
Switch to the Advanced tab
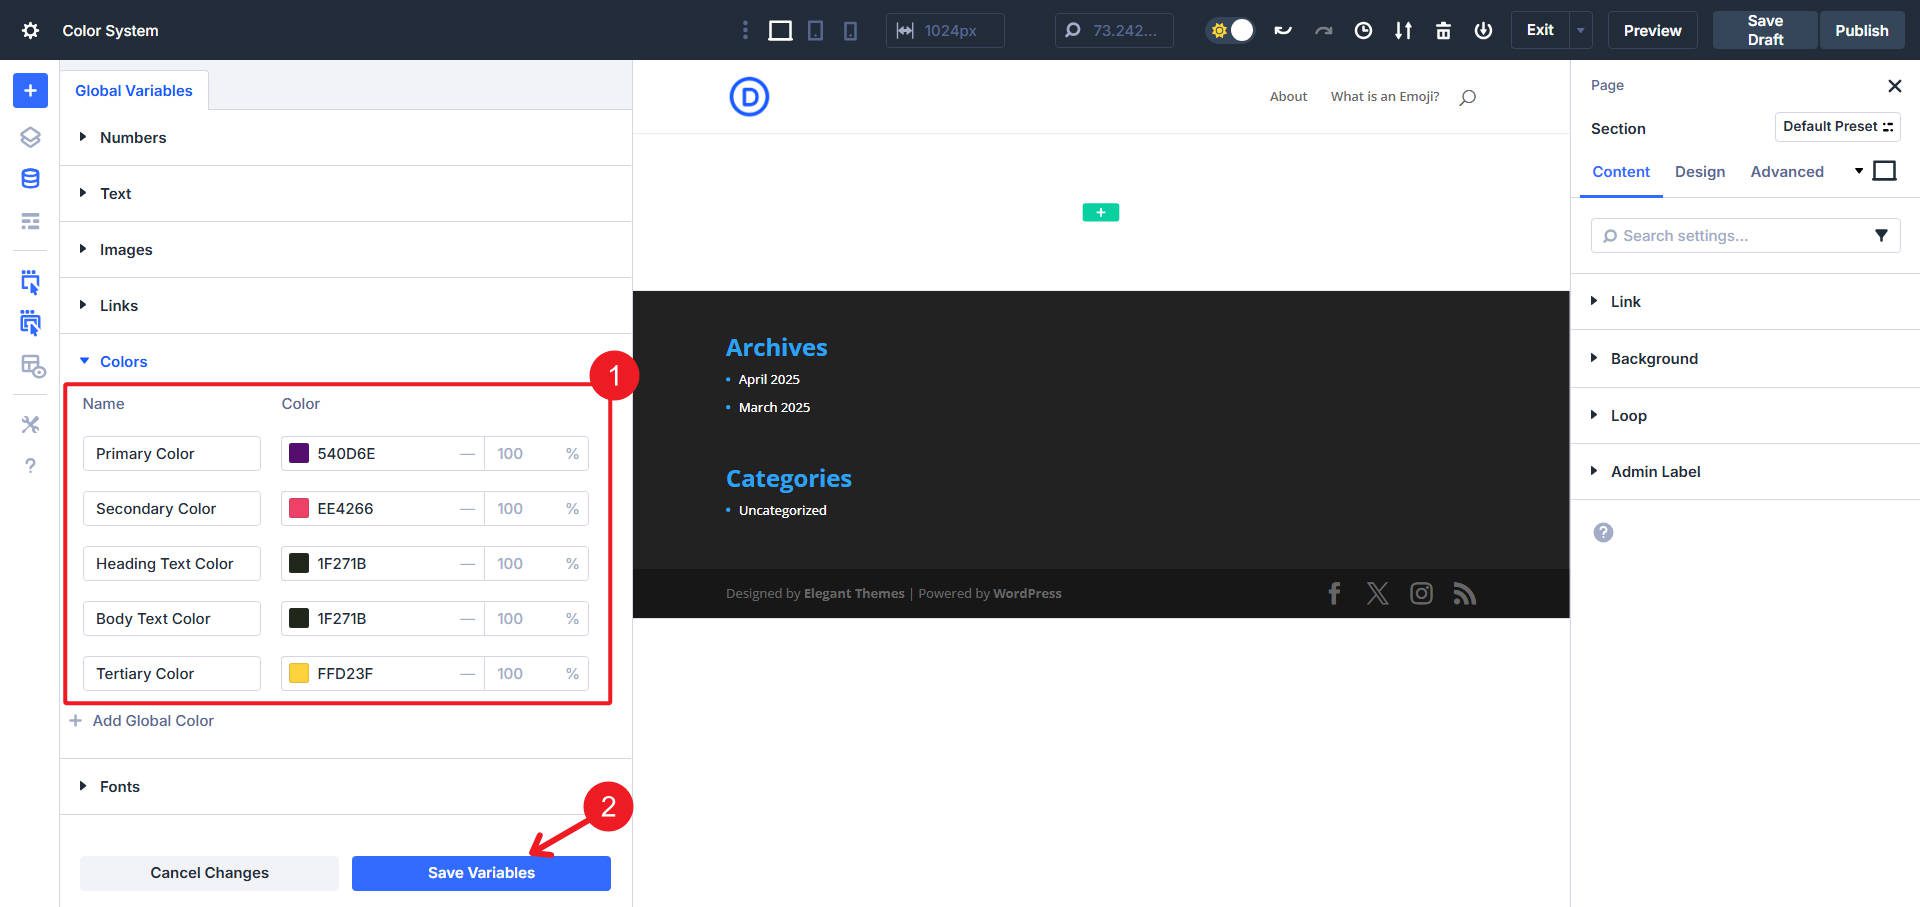point(1787,171)
